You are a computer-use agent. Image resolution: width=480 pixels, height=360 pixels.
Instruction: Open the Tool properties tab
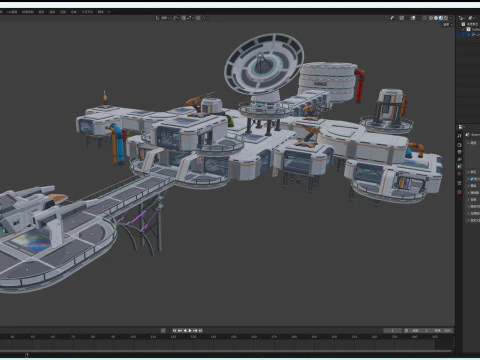[459, 136]
